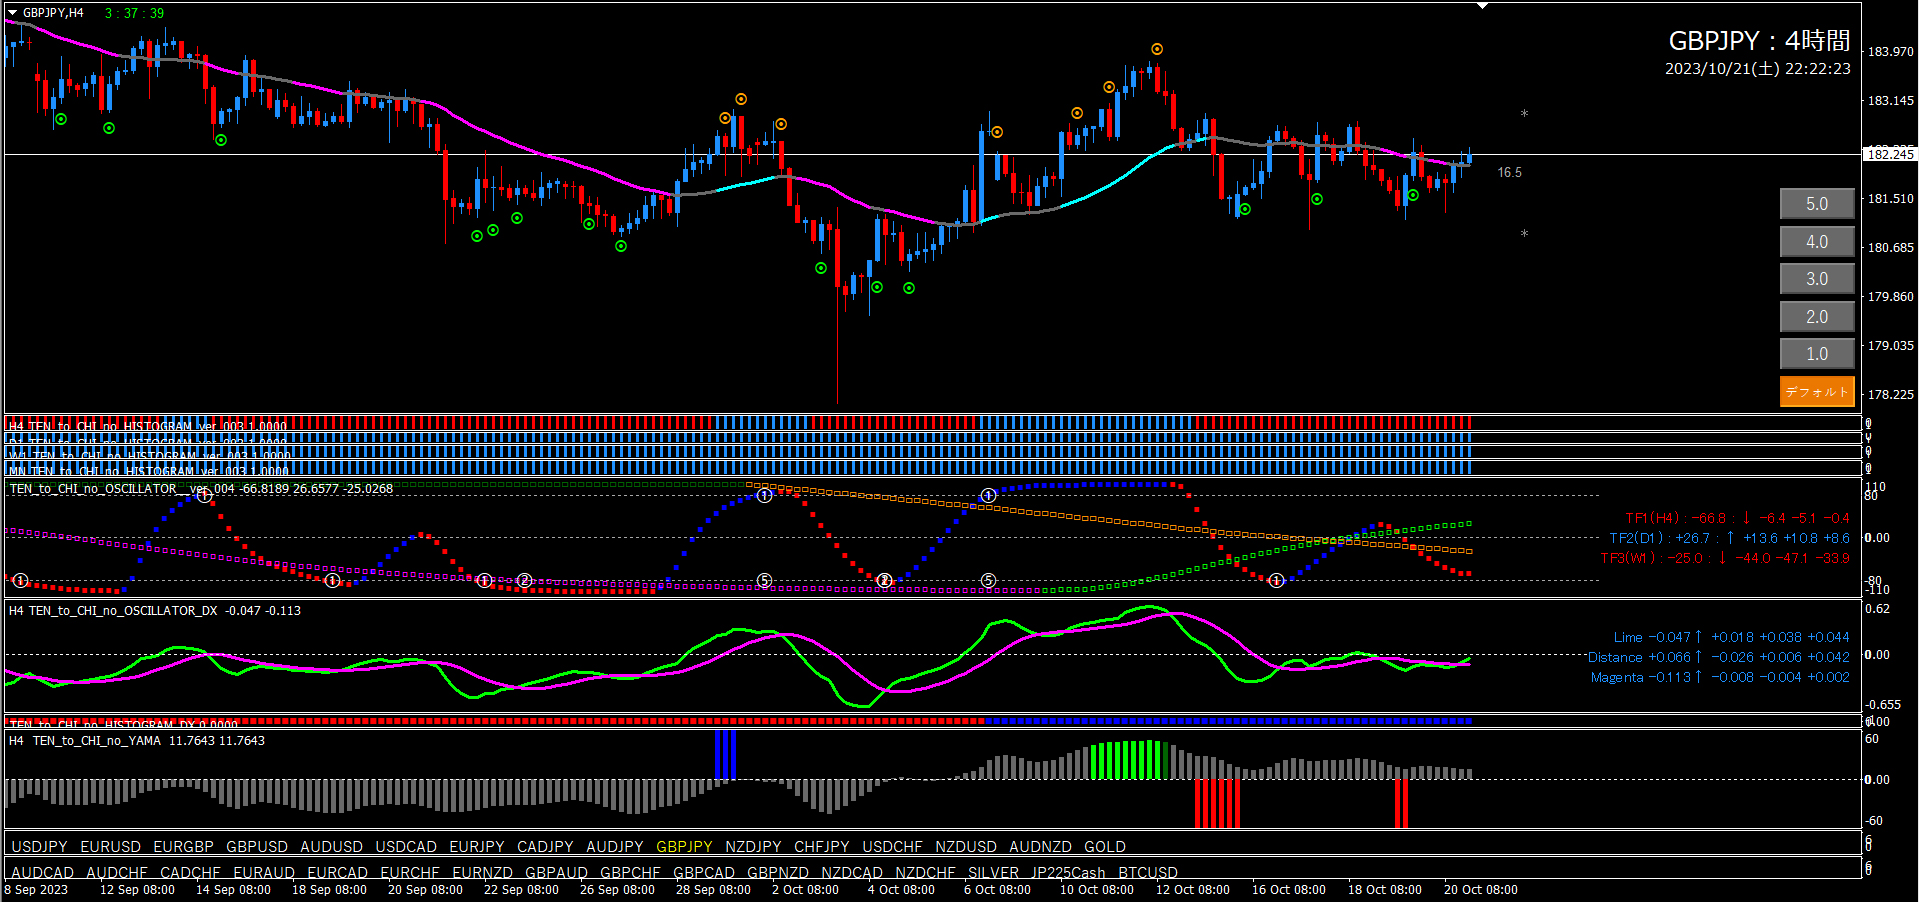1920x902 pixels.
Task: Click the Magenta value readout
Action: point(1720,677)
